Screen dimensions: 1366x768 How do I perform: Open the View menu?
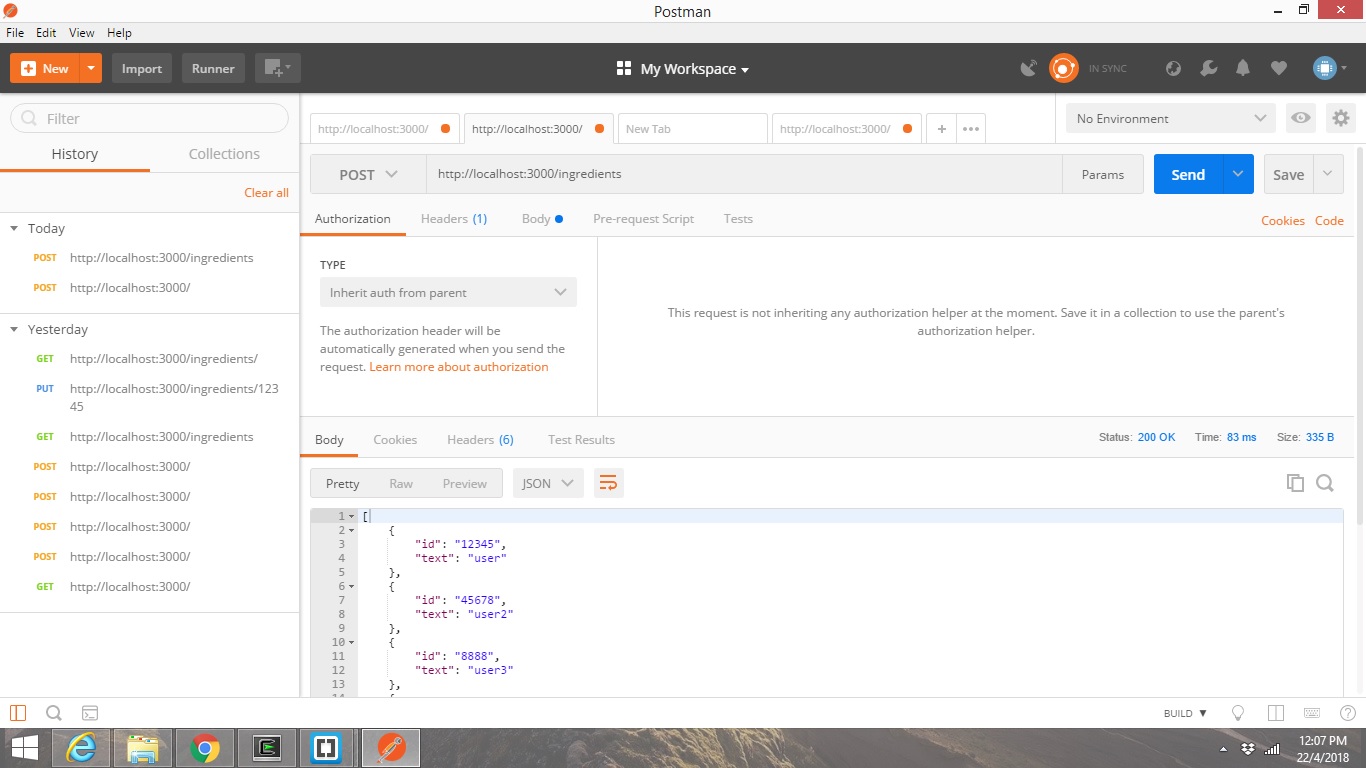pos(81,33)
